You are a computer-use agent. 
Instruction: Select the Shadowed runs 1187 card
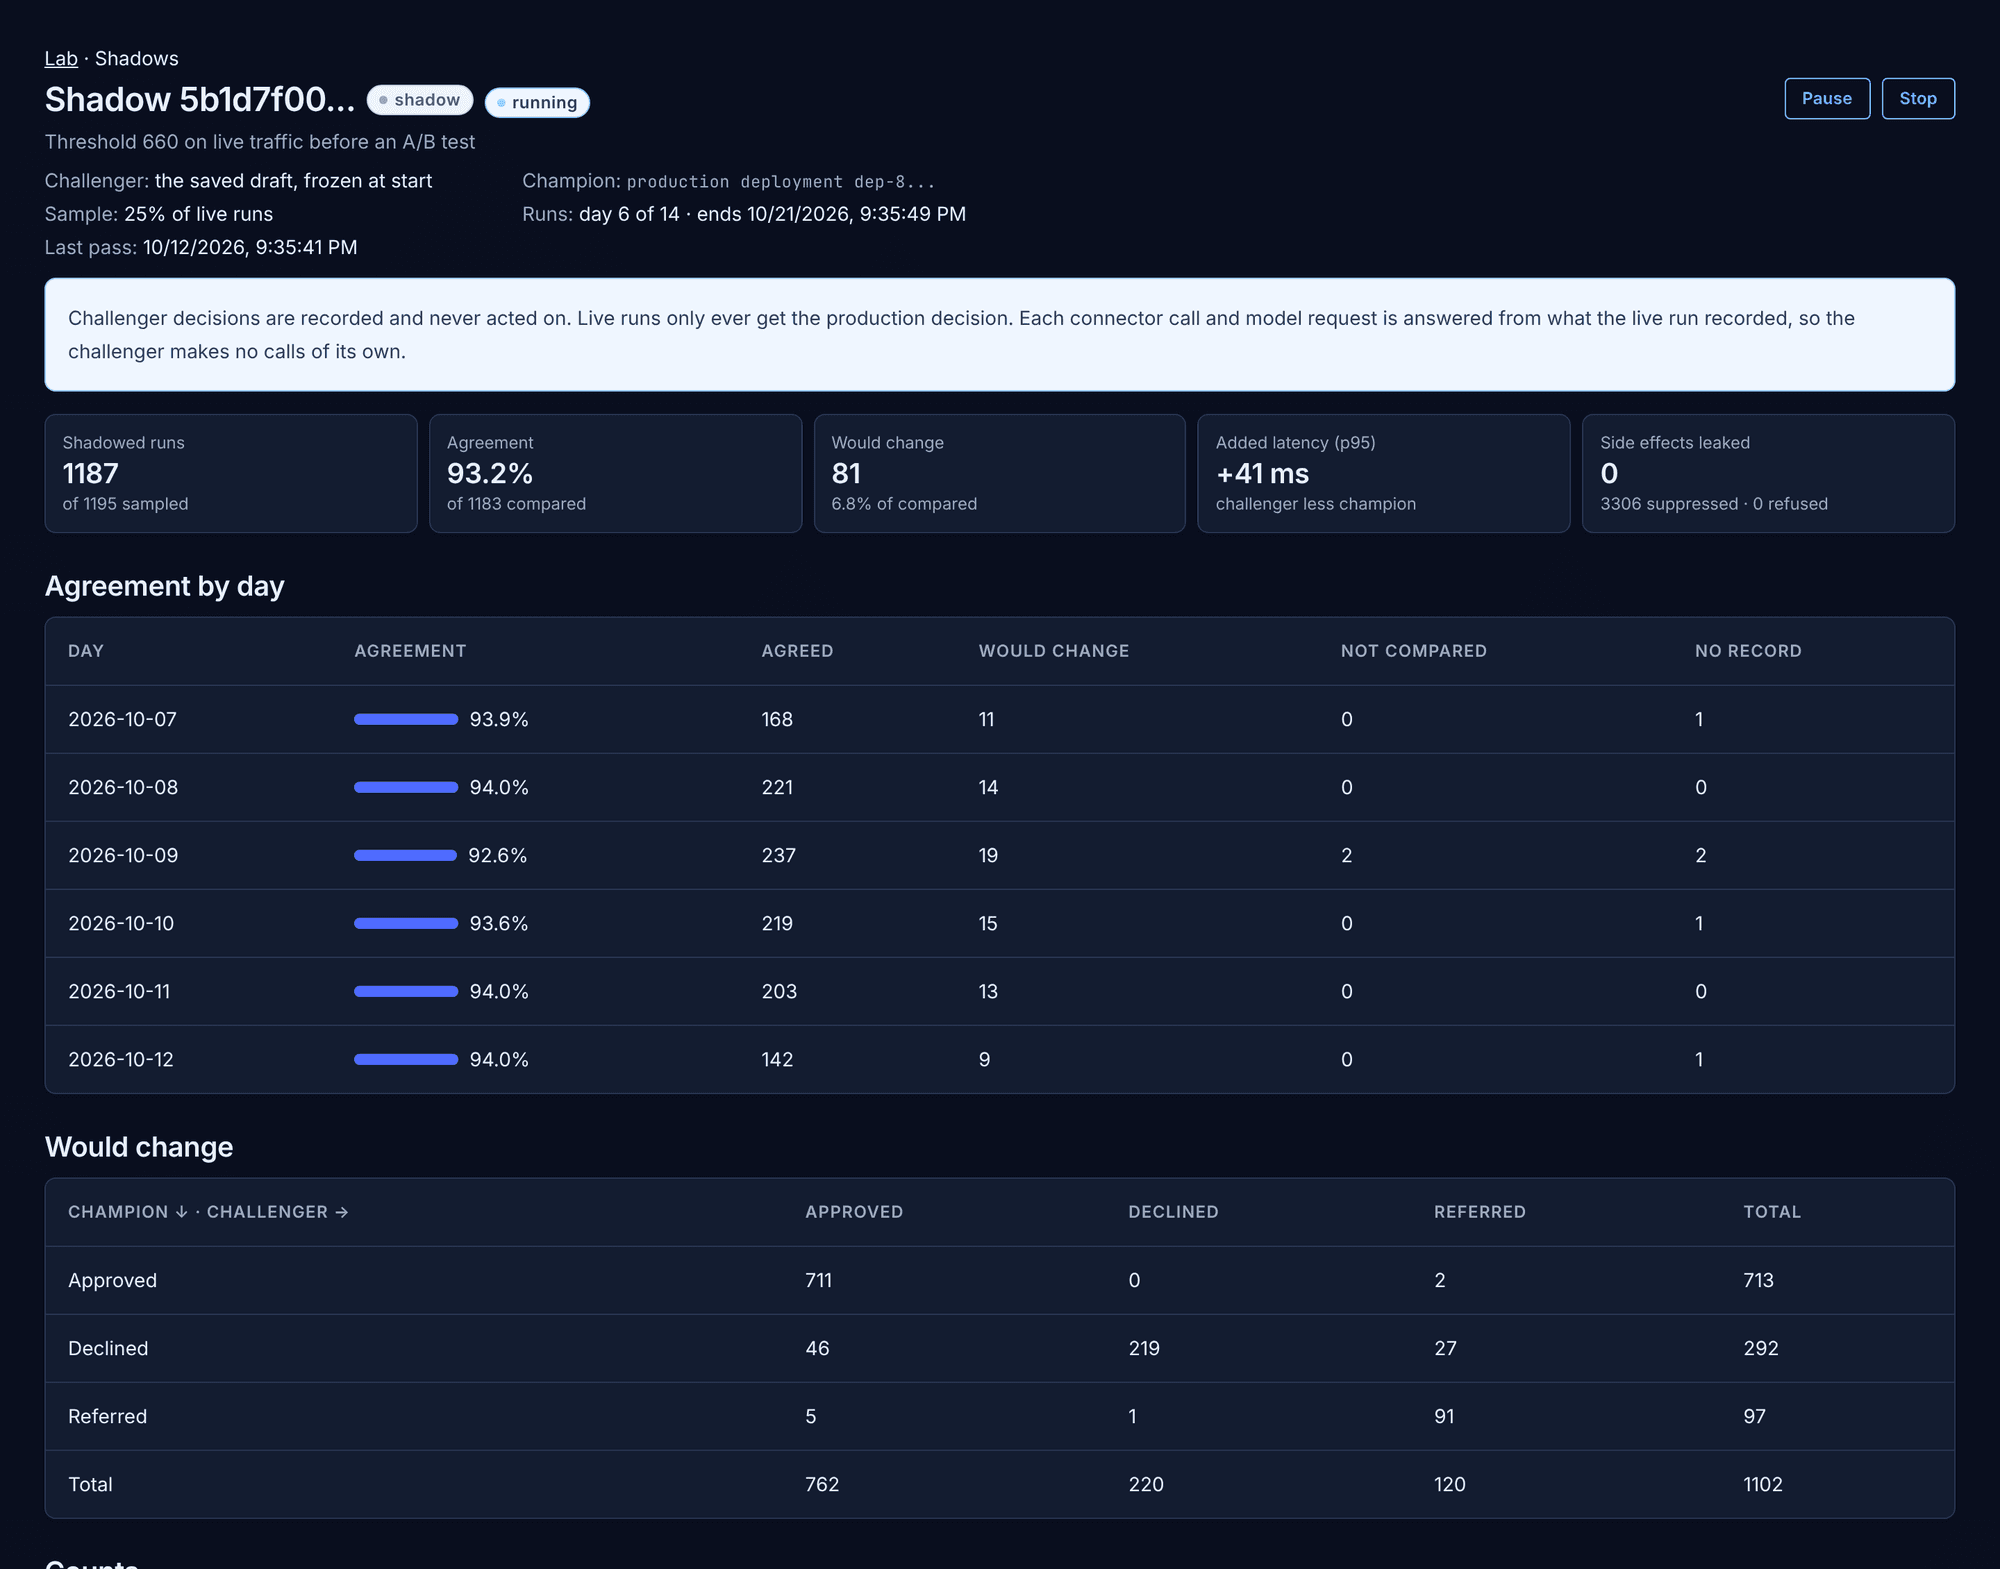coord(231,473)
